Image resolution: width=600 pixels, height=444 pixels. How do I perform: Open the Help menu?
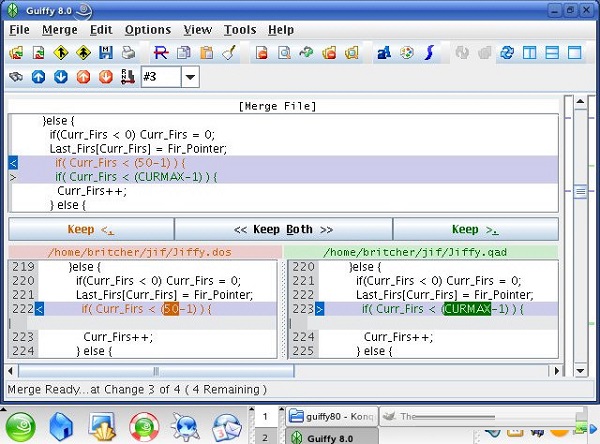click(x=281, y=30)
